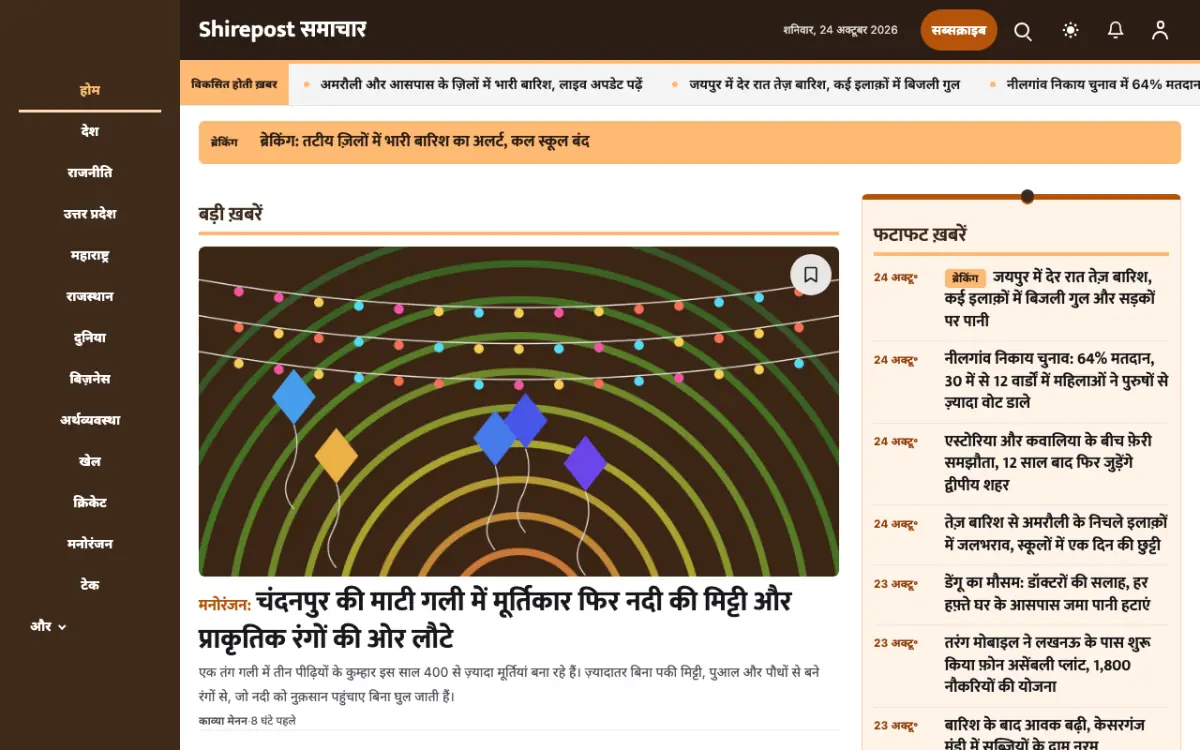Image resolution: width=1200 pixels, height=750 pixels.
Task: Open फटाफट story नीलगांव 64% मतदान
Action: point(1056,380)
